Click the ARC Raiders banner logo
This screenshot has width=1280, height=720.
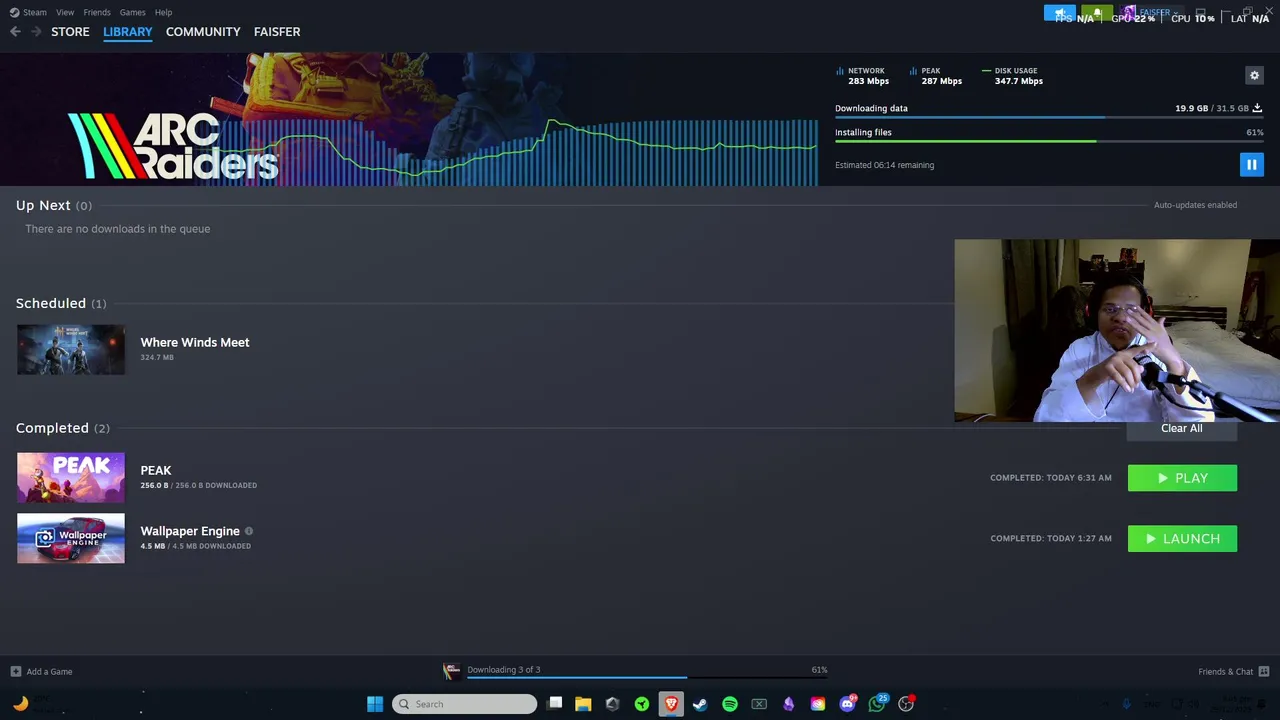[173, 146]
